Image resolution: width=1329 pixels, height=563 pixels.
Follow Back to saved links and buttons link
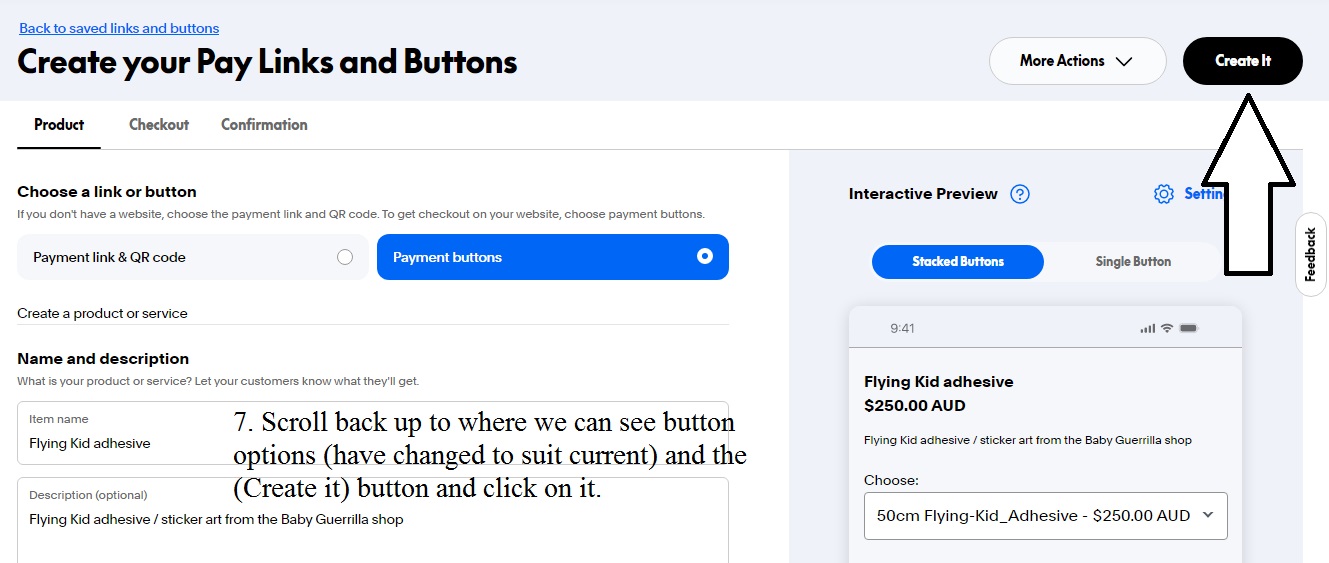(x=119, y=28)
